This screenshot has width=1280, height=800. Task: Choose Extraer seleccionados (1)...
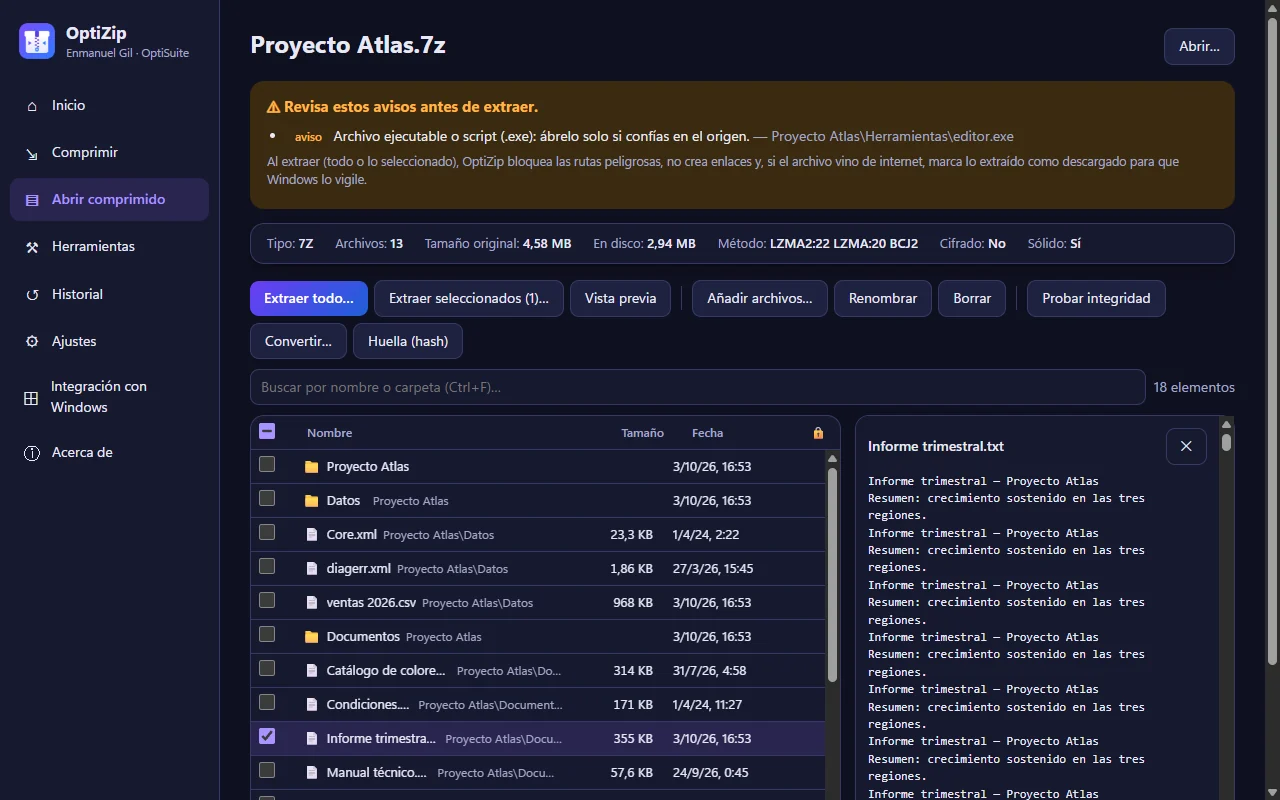click(469, 299)
